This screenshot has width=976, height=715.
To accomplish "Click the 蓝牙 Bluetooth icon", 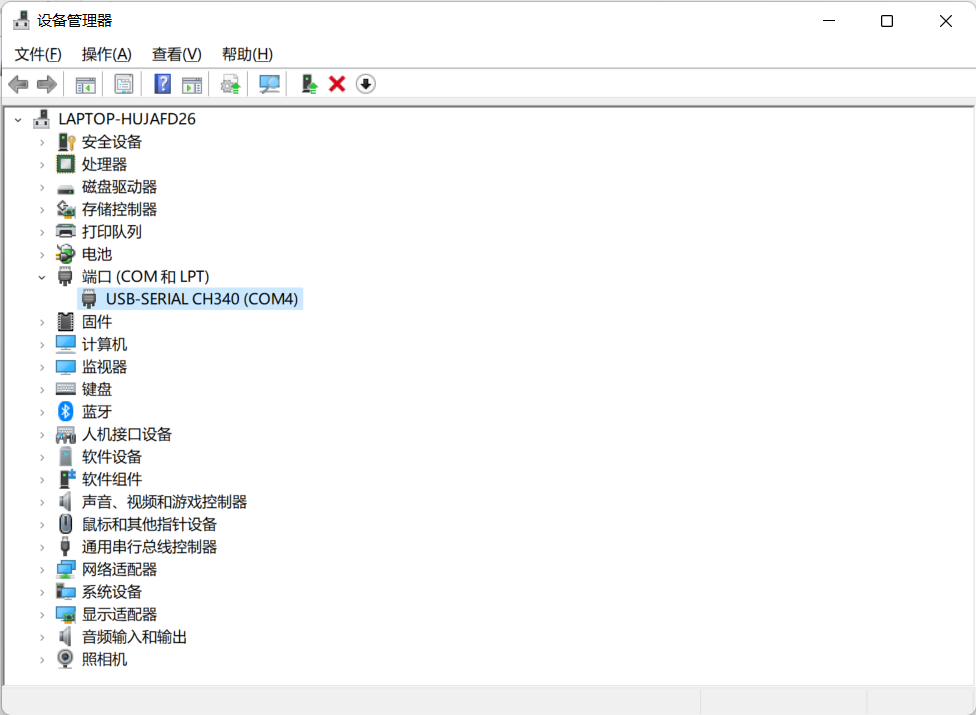I will pos(65,411).
